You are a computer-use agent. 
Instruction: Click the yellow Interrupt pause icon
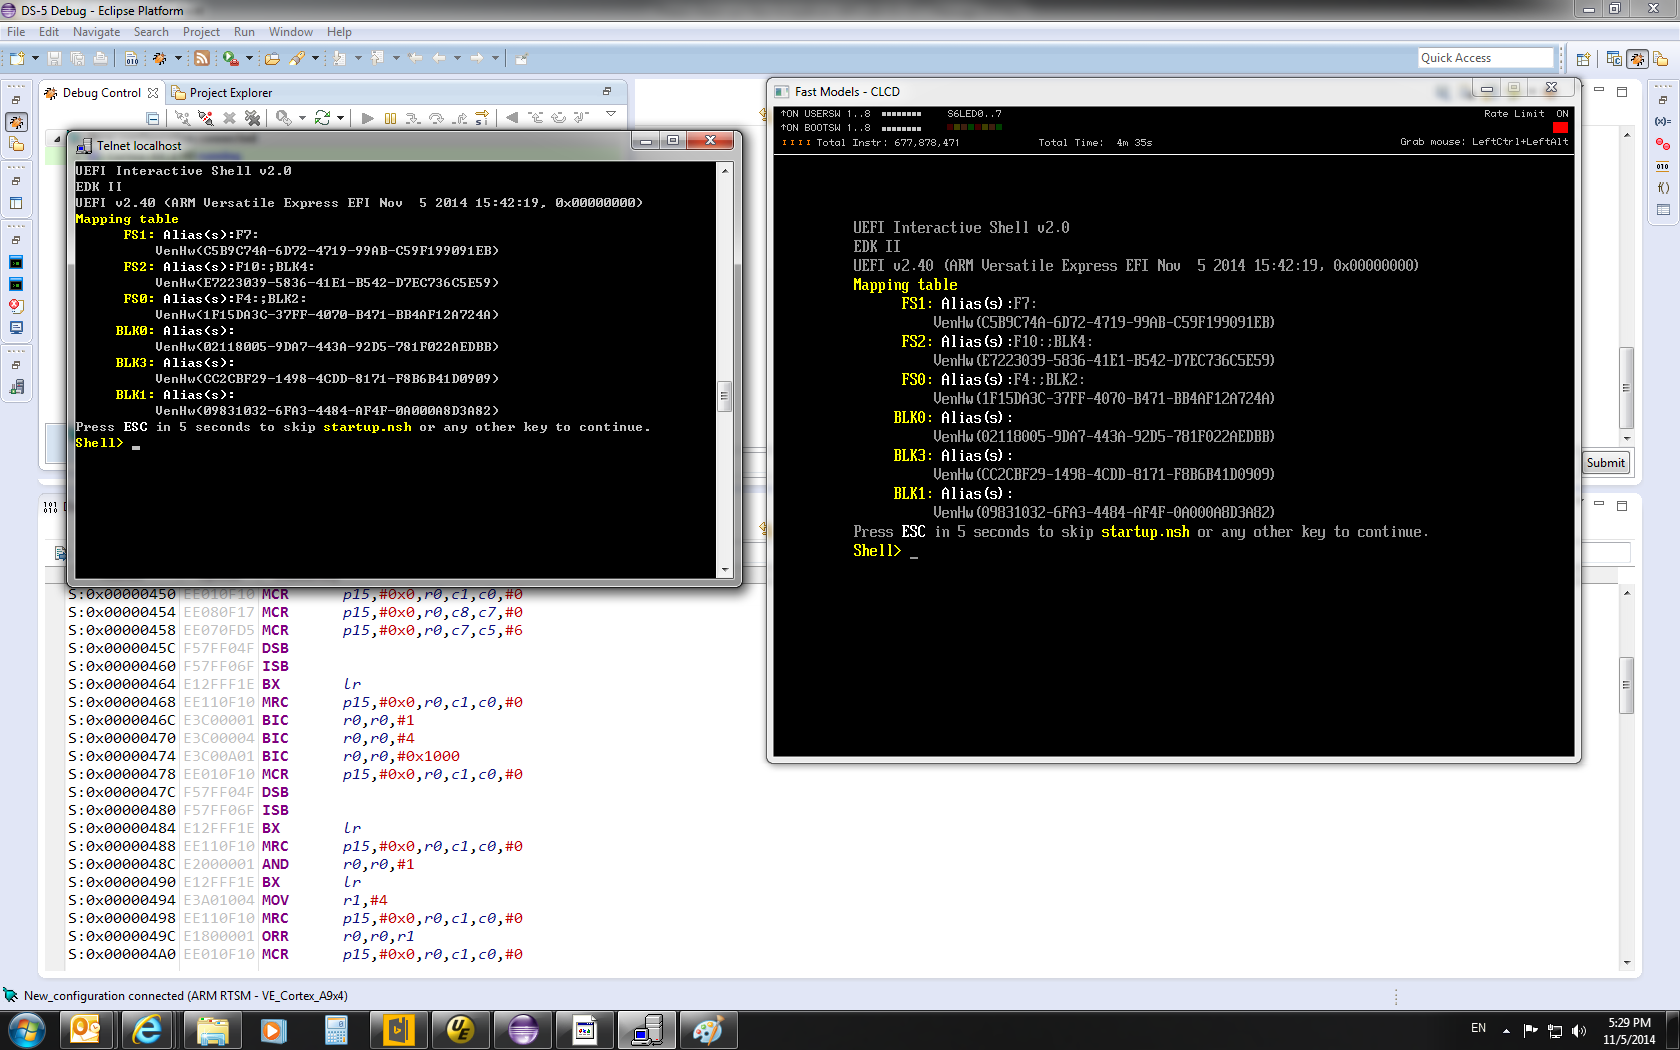[x=390, y=118]
